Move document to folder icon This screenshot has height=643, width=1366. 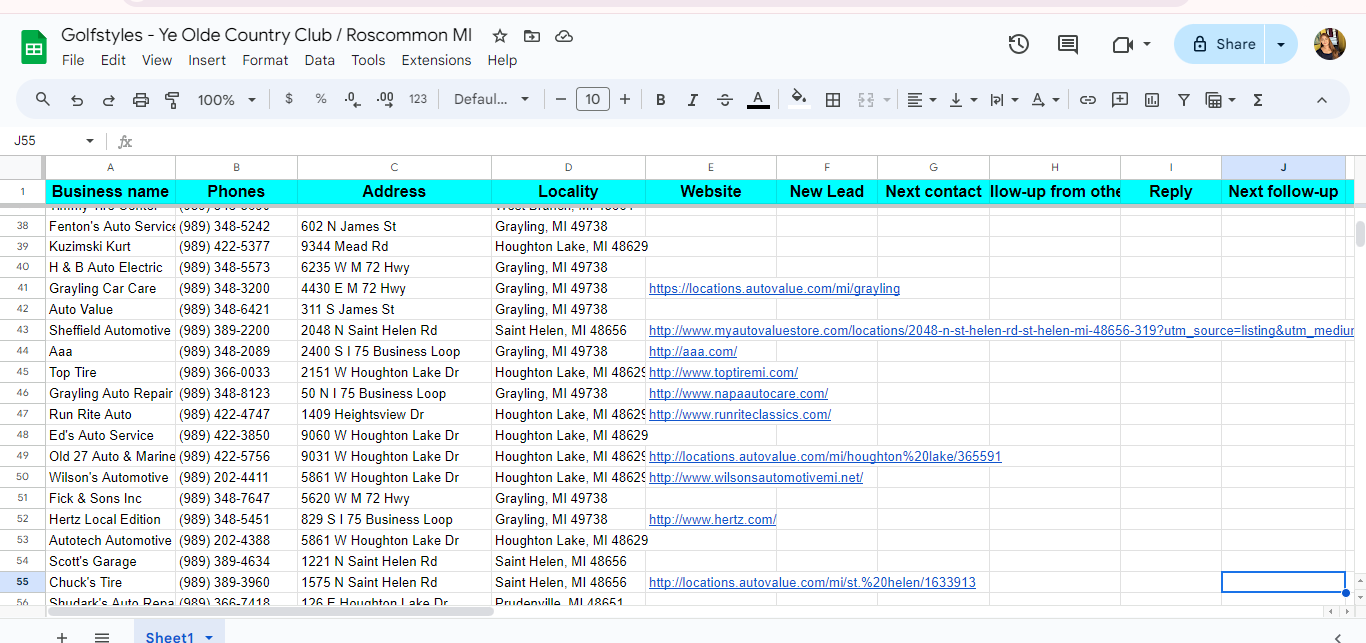[532, 36]
